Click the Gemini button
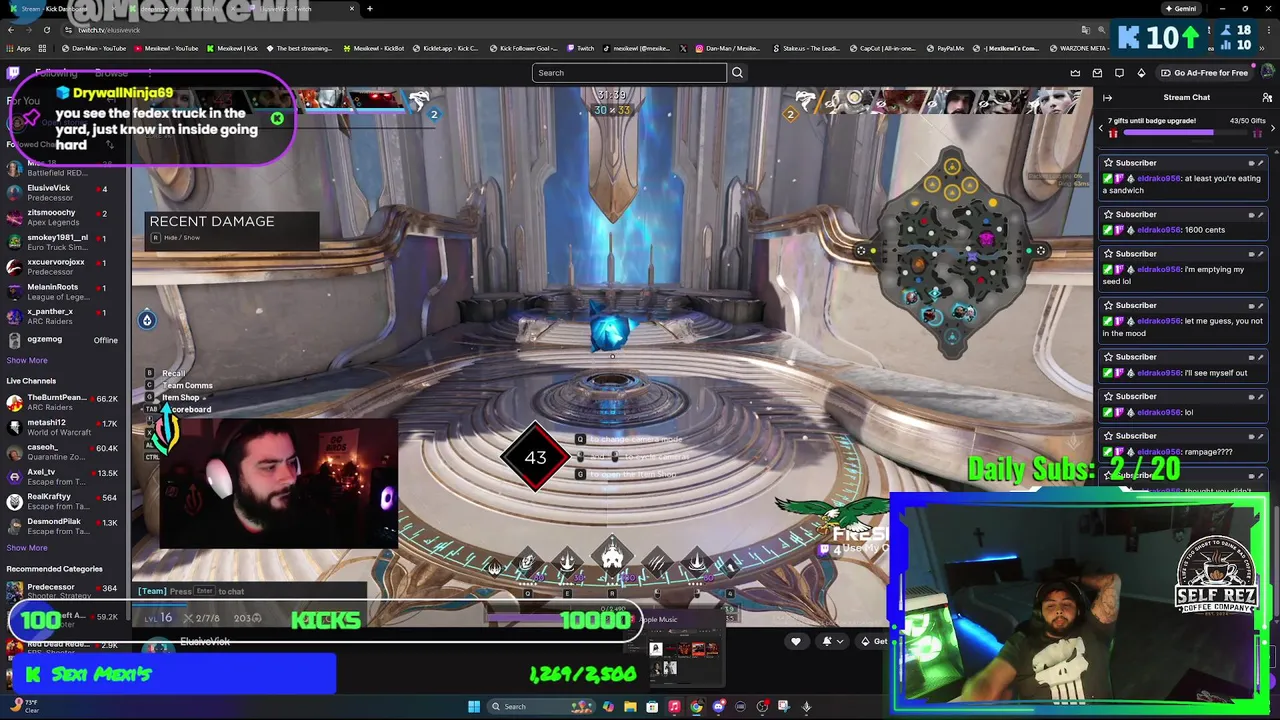1280x720 pixels. point(1181,9)
